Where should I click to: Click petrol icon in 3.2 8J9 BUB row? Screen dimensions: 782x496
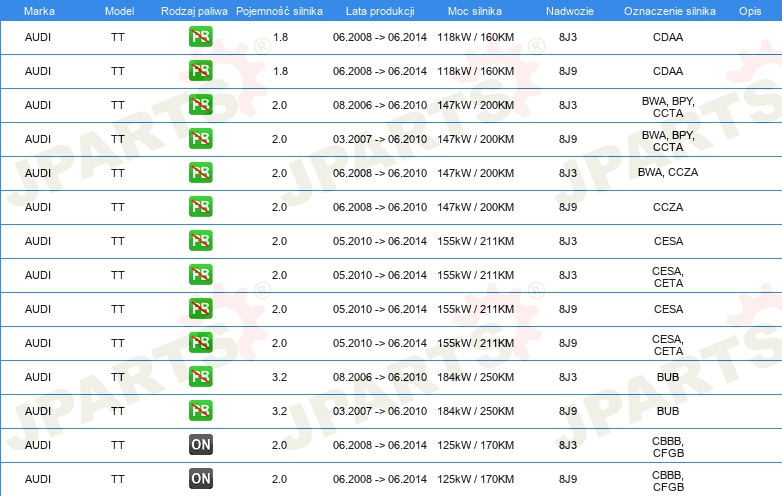200,411
